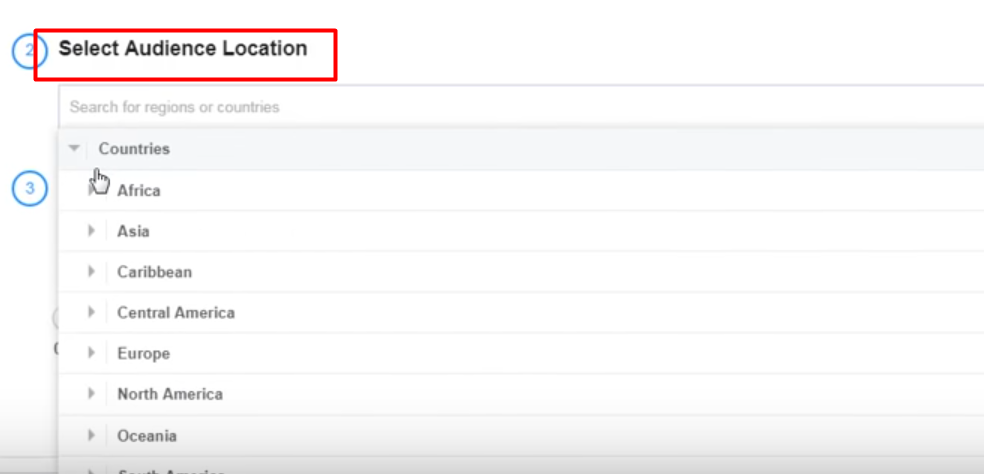Screen dimensions: 984x474
Task: Expand the Asia region arrow
Action: 92,231
